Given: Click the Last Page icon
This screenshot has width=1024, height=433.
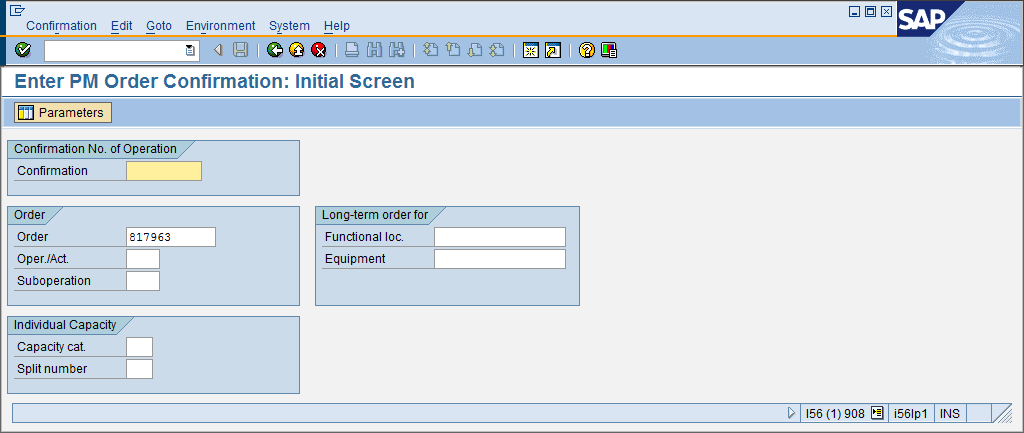Looking at the screenshot, I should (x=498, y=50).
